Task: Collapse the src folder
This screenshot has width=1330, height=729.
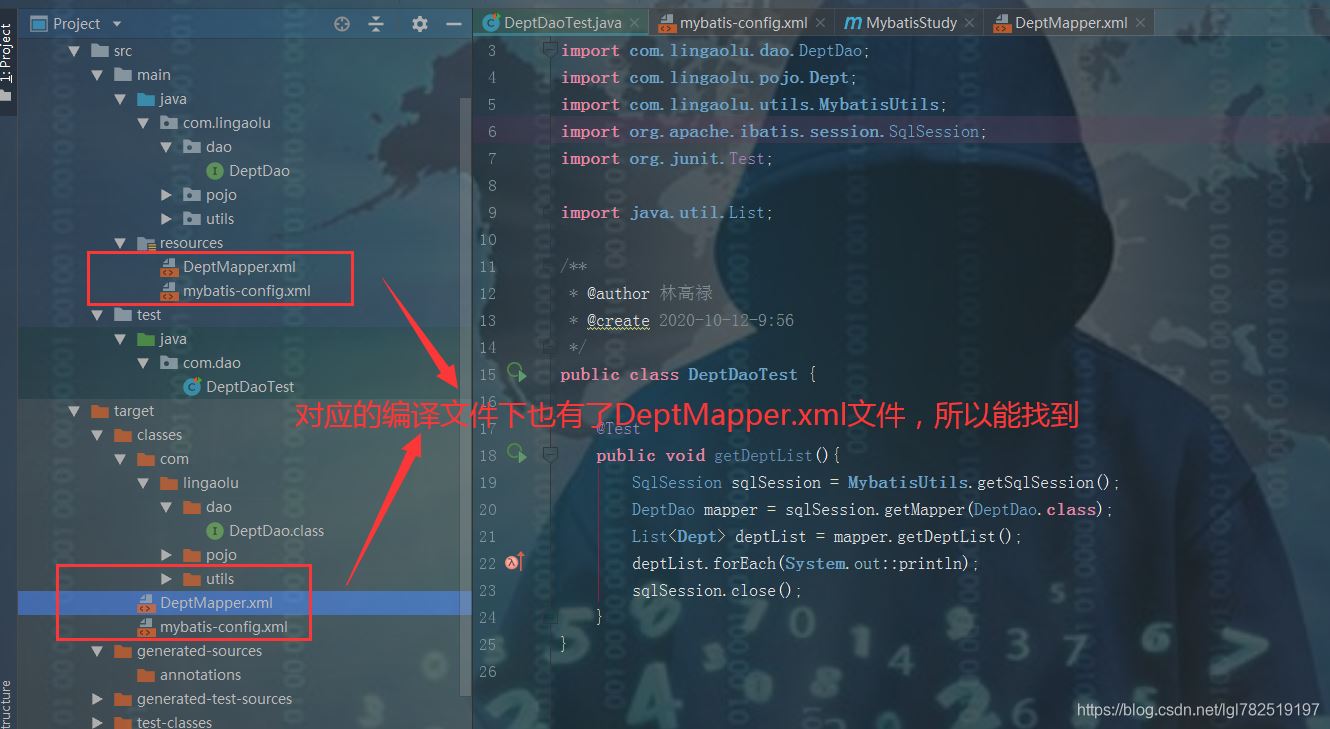Action: point(74,51)
